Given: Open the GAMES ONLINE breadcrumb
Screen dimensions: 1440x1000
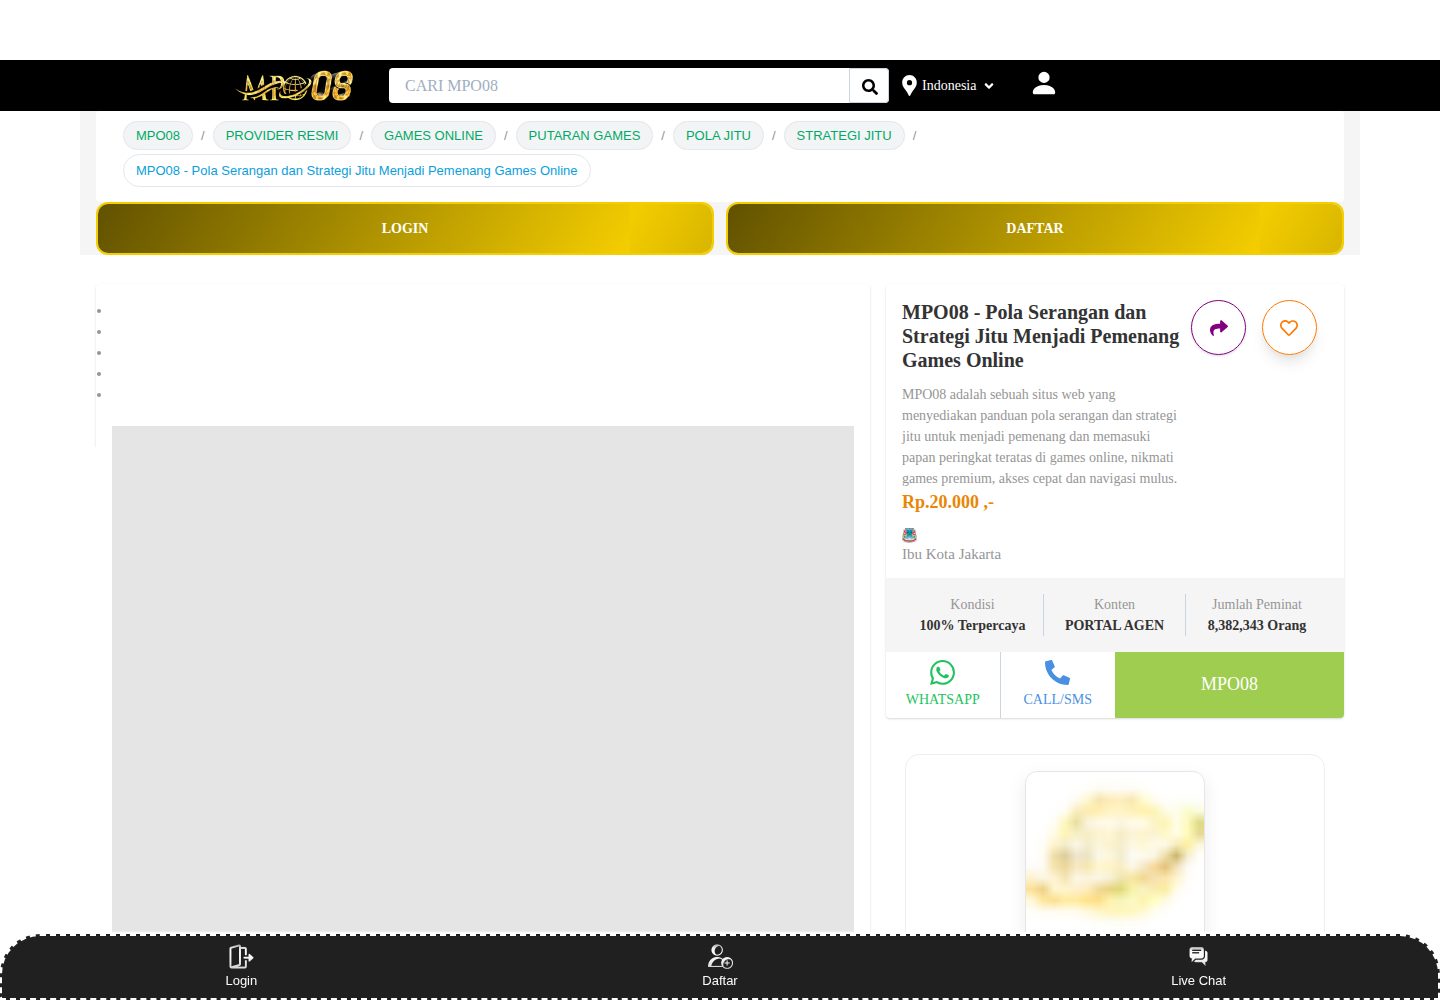Looking at the screenshot, I should tap(433, 136).
